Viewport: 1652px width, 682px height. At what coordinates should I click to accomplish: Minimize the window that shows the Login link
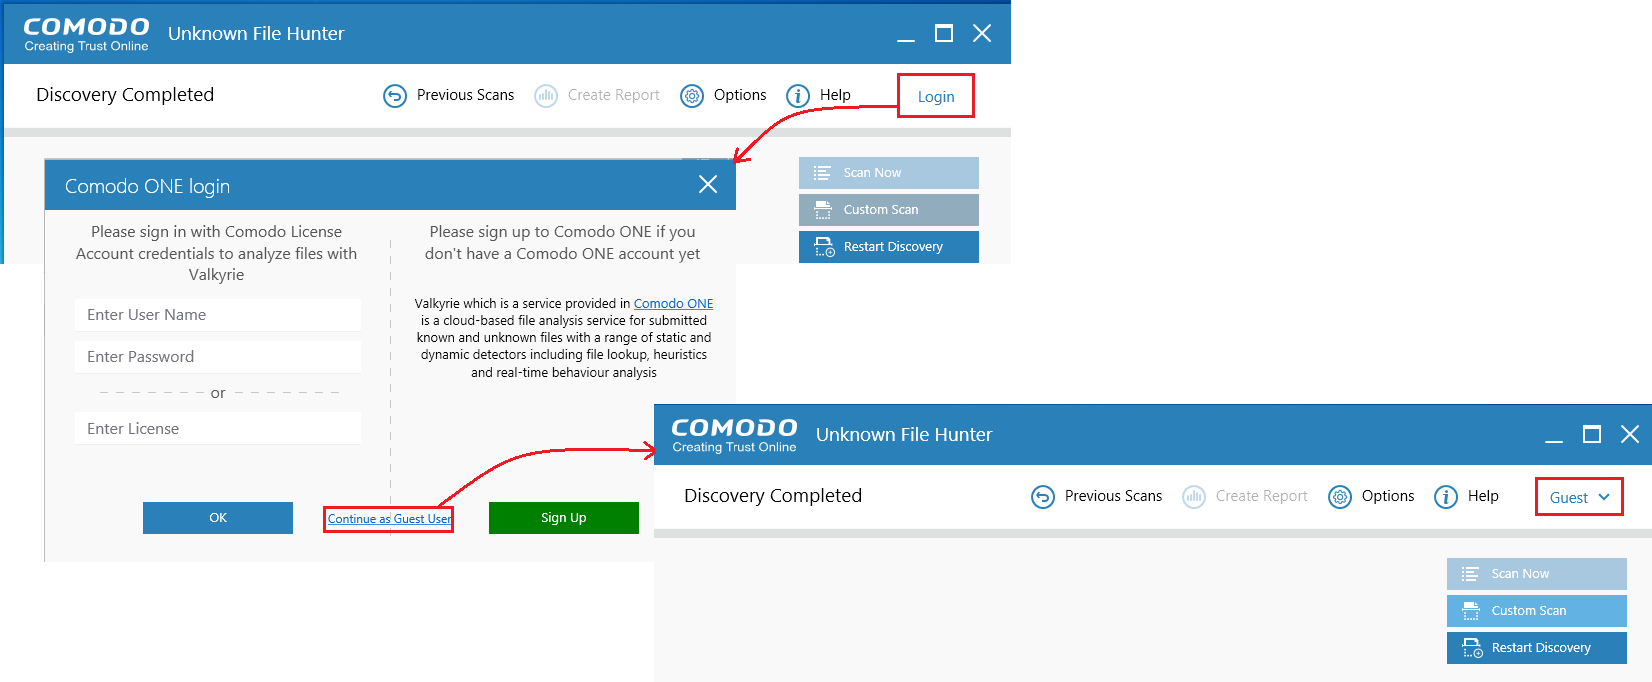(x=906, y=39)
